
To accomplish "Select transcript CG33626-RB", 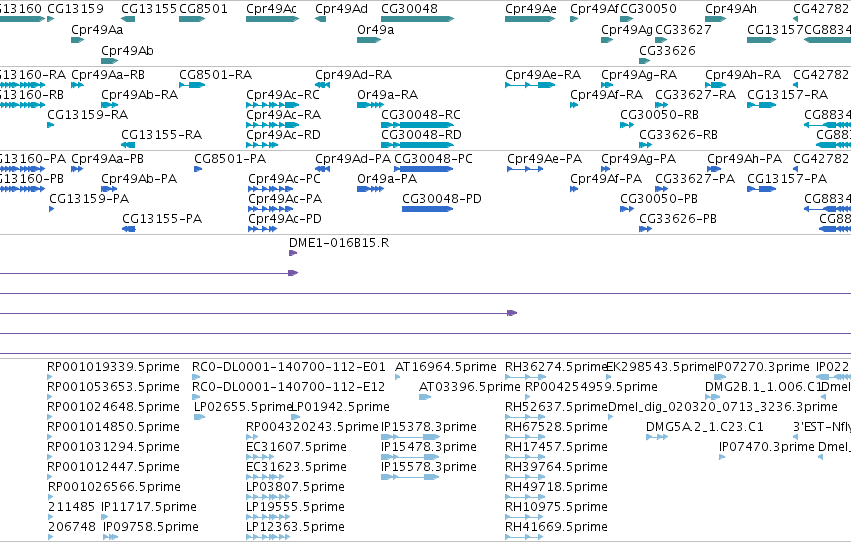I will pos(645,145).
